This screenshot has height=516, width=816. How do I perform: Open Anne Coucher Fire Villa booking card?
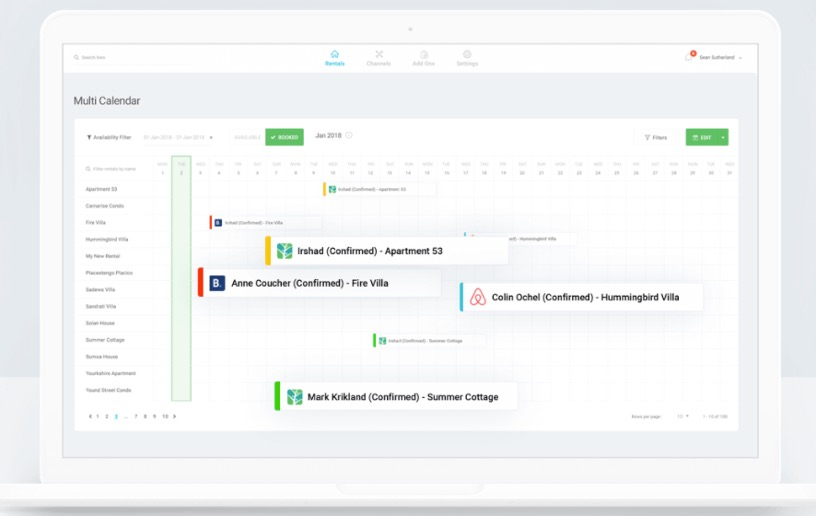click(x=320, y=283)
